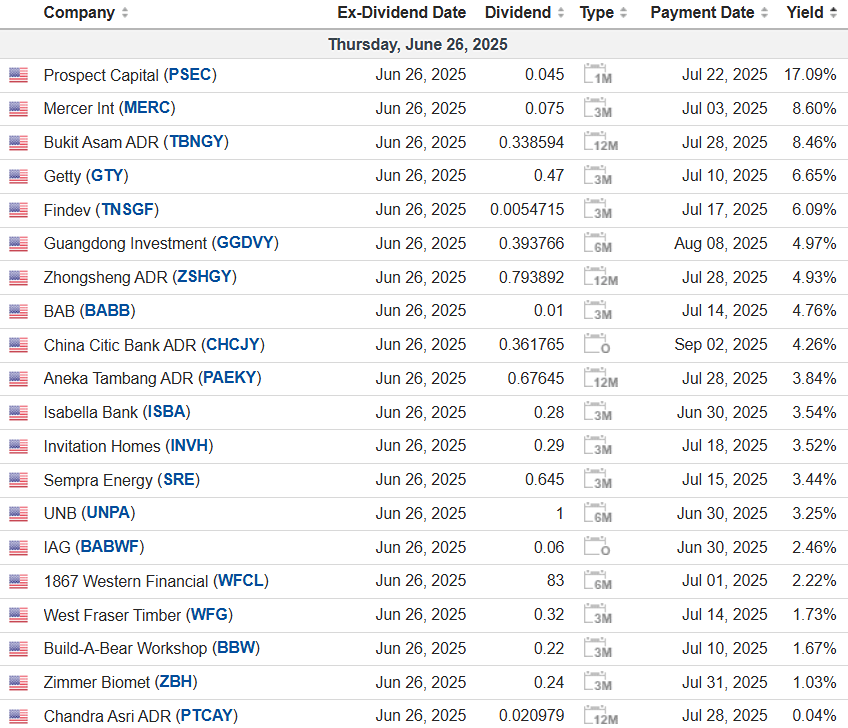Open the PSEC ticker link
This screenshot has width=848, height=728.
click(190, 75)
